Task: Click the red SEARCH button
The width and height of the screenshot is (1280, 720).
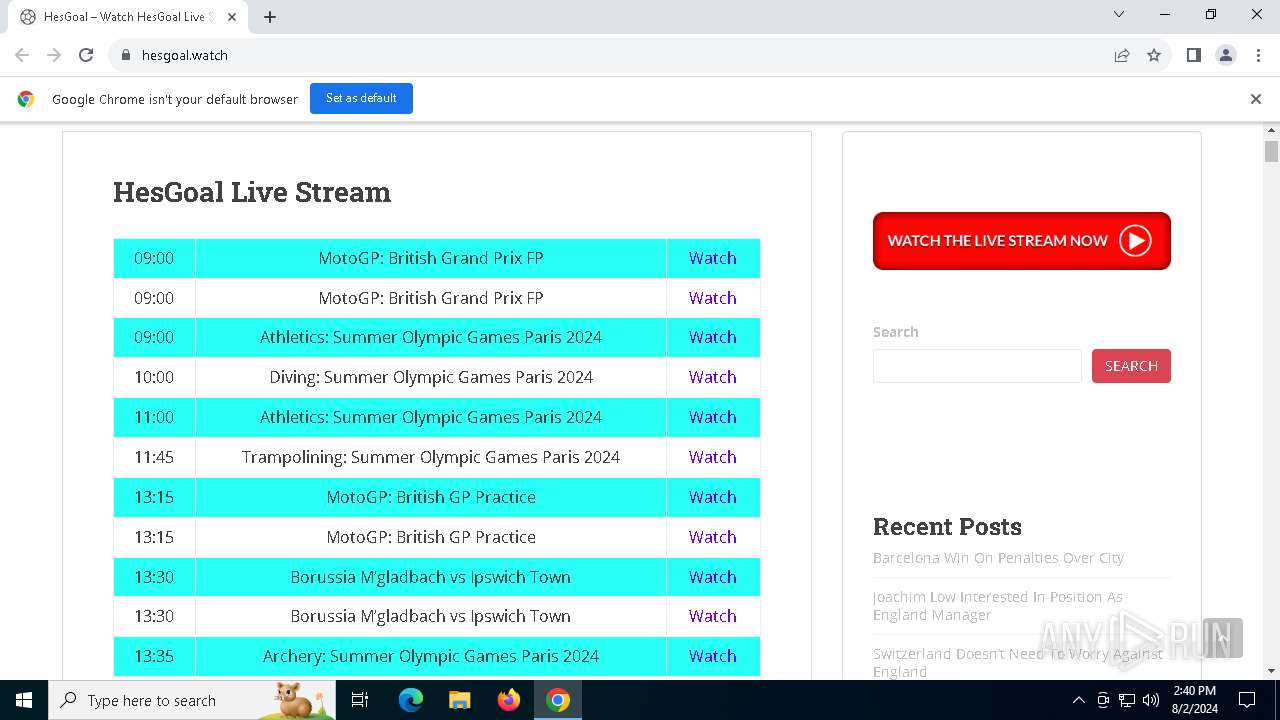Action: [x=1131, y=366]
